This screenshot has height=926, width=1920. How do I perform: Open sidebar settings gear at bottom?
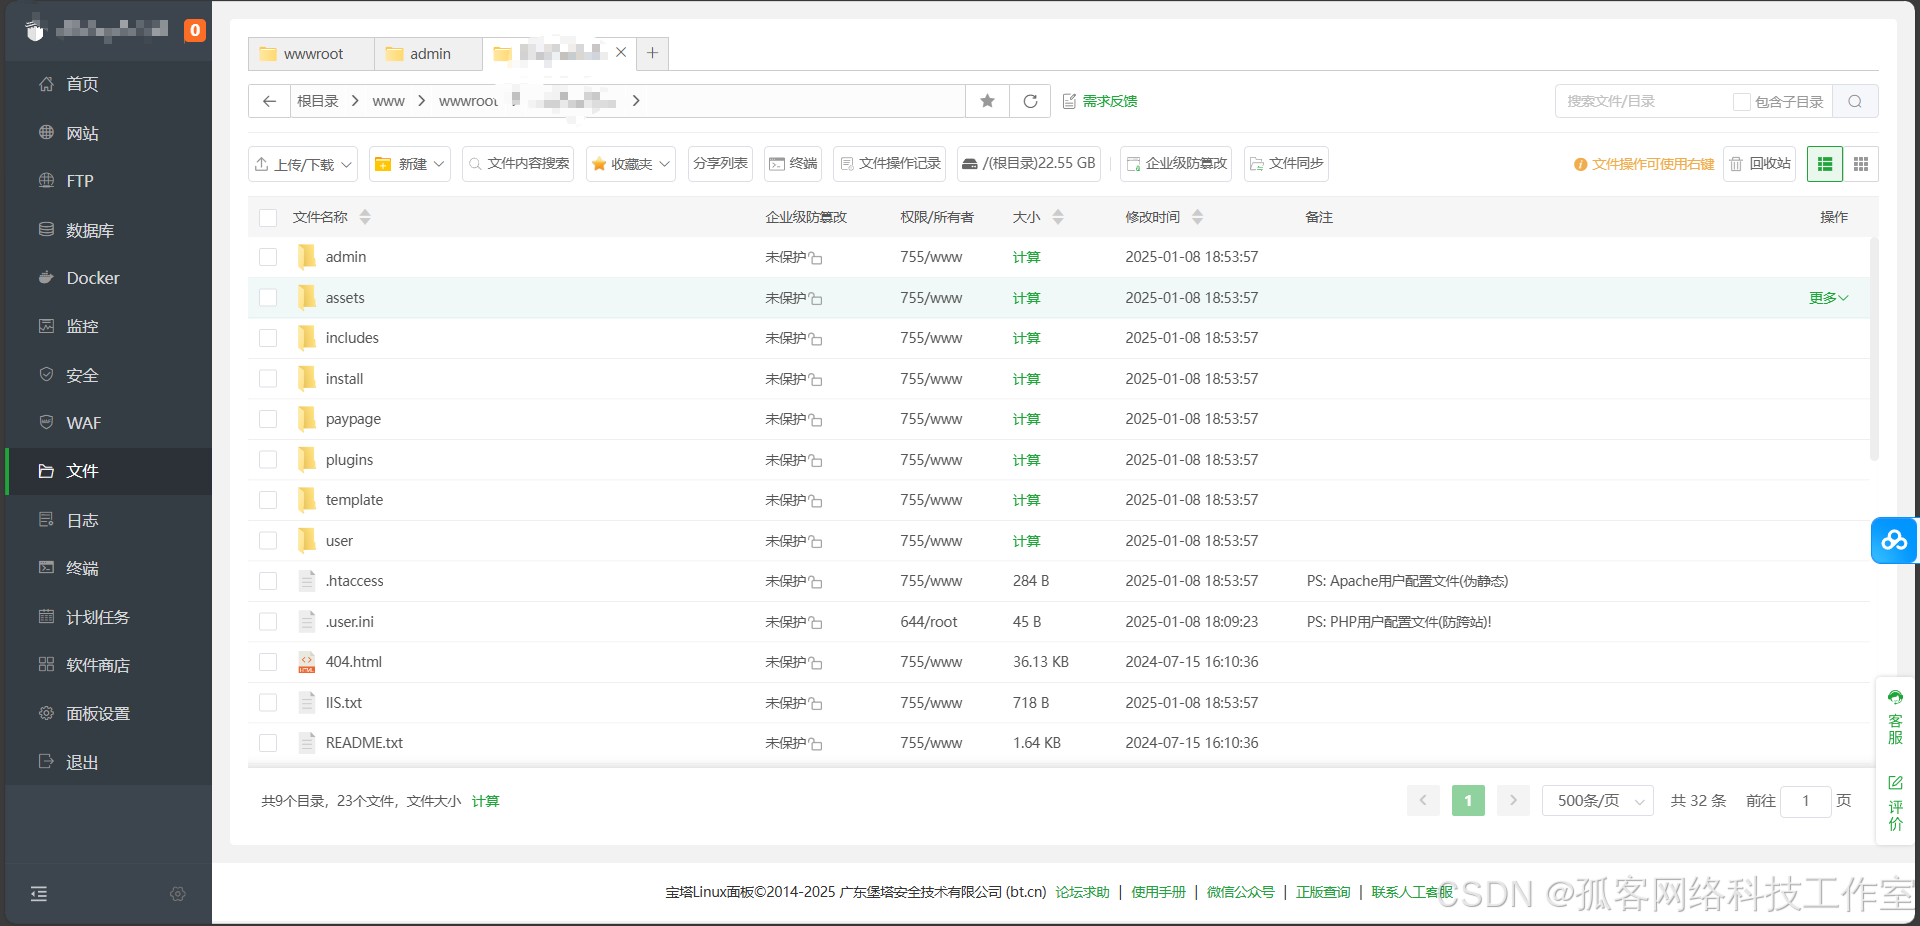[x=178, y=894]
